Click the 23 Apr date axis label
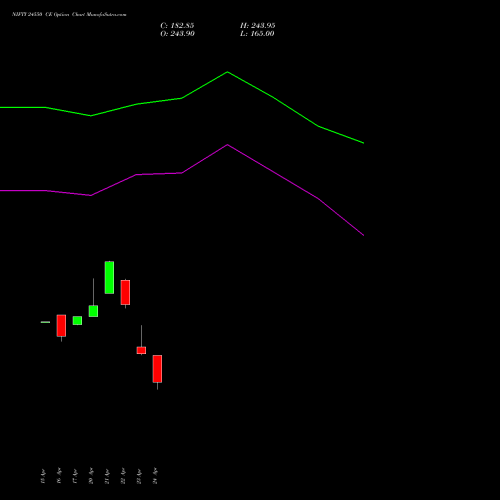The height and width of the screenshot is (500, 500). 139,476
